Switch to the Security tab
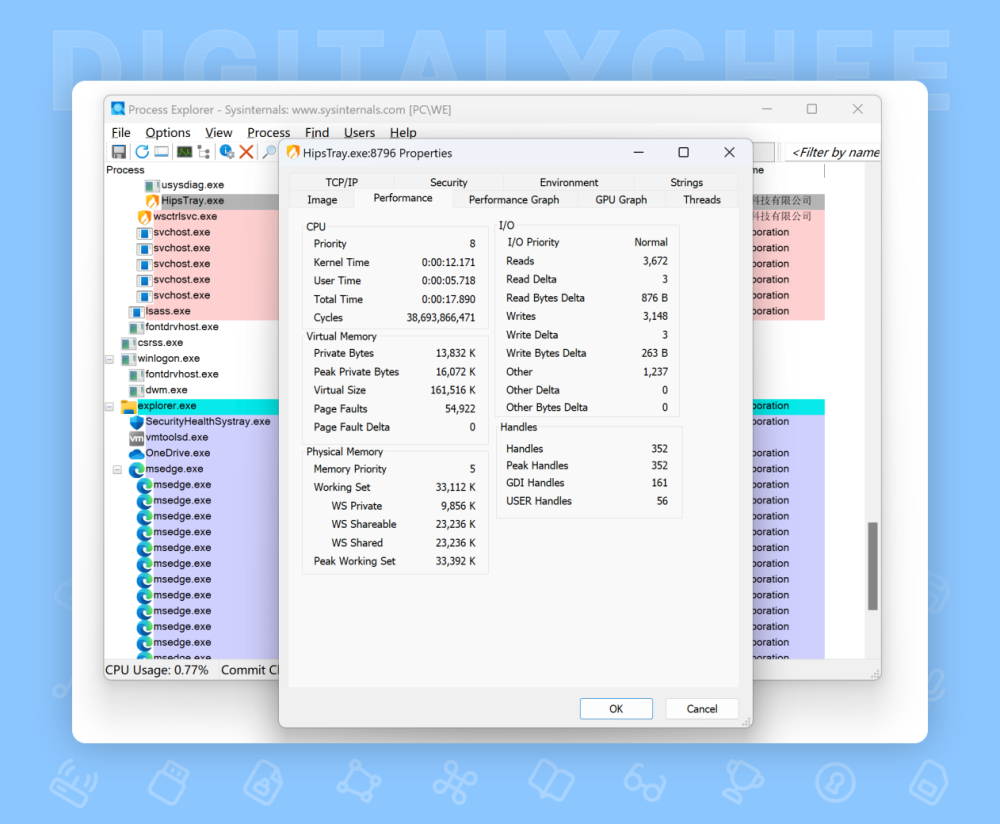Image resolution: width=1000 pixels, height=824 pixels. click(448, 182)
